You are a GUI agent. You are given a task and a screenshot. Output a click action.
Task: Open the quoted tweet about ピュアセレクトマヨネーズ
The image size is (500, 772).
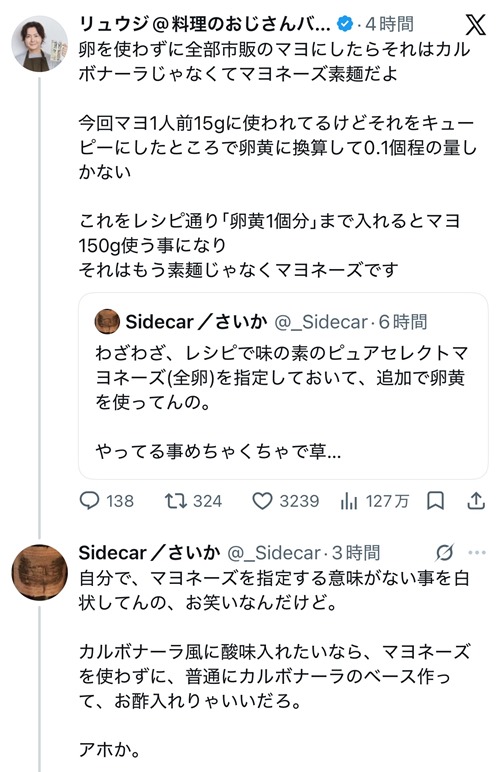283,386
